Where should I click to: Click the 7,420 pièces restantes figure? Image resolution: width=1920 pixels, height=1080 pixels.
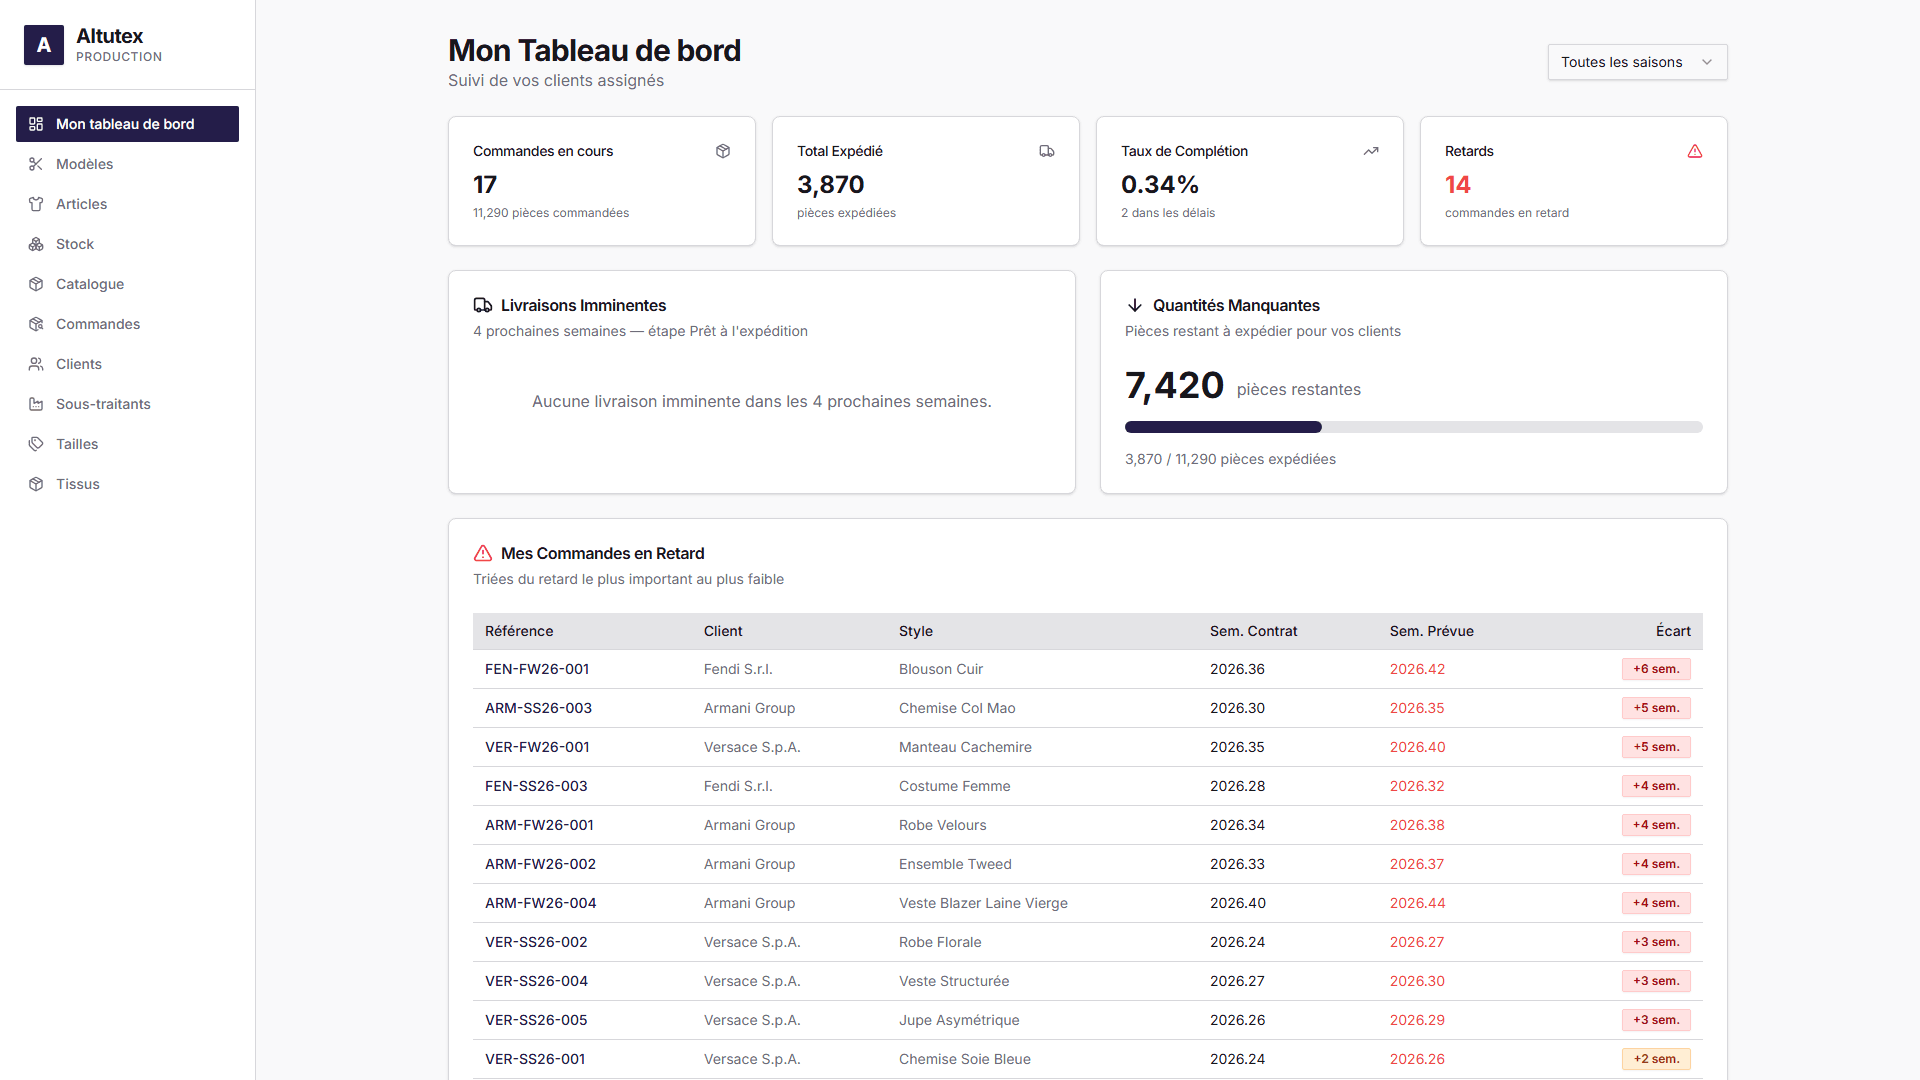pyautogui.click(x=1243, y=386)
